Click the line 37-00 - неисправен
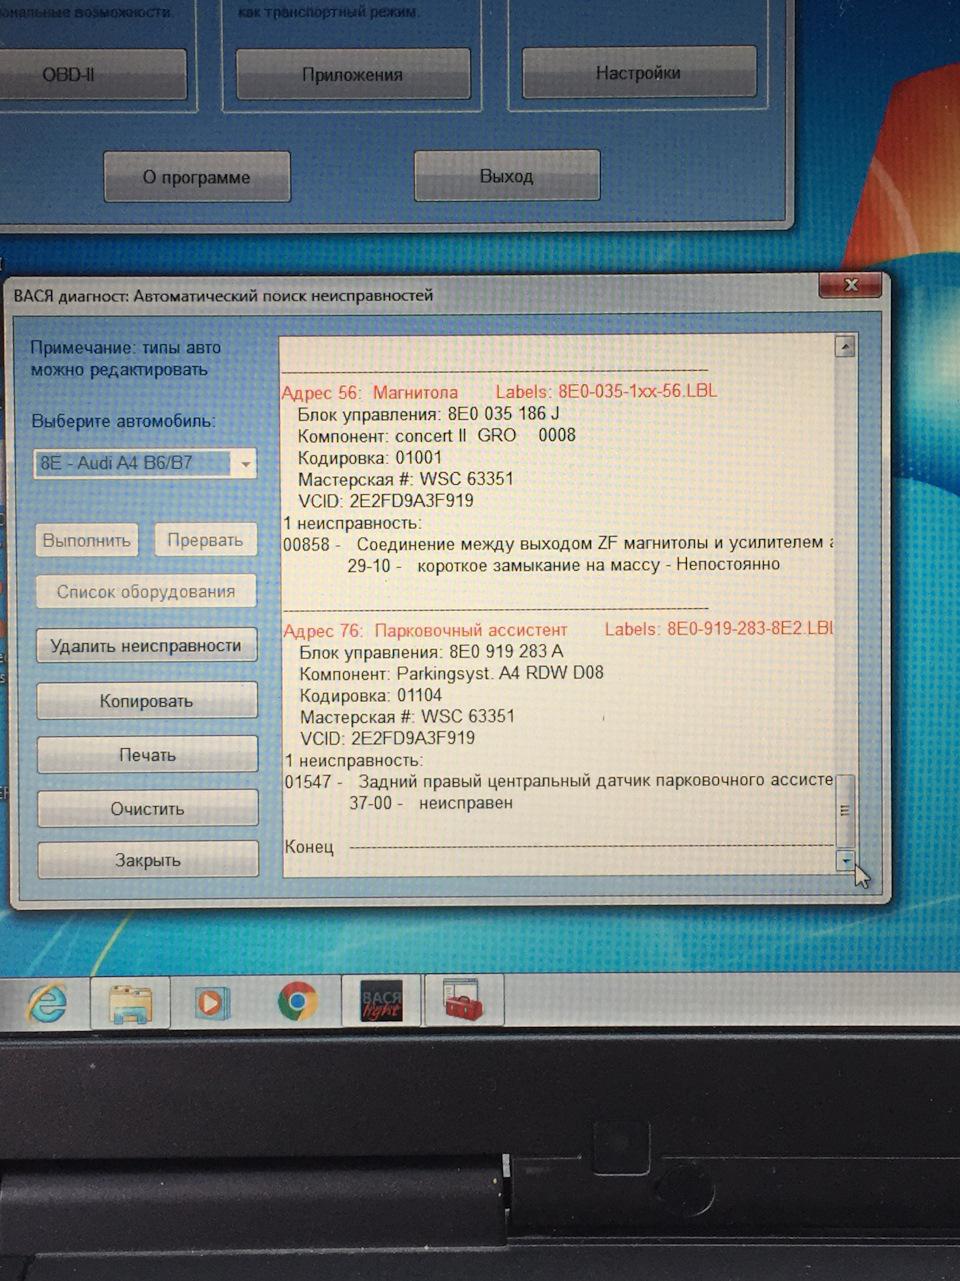The image size is (960, 1281). click(431, 802)
